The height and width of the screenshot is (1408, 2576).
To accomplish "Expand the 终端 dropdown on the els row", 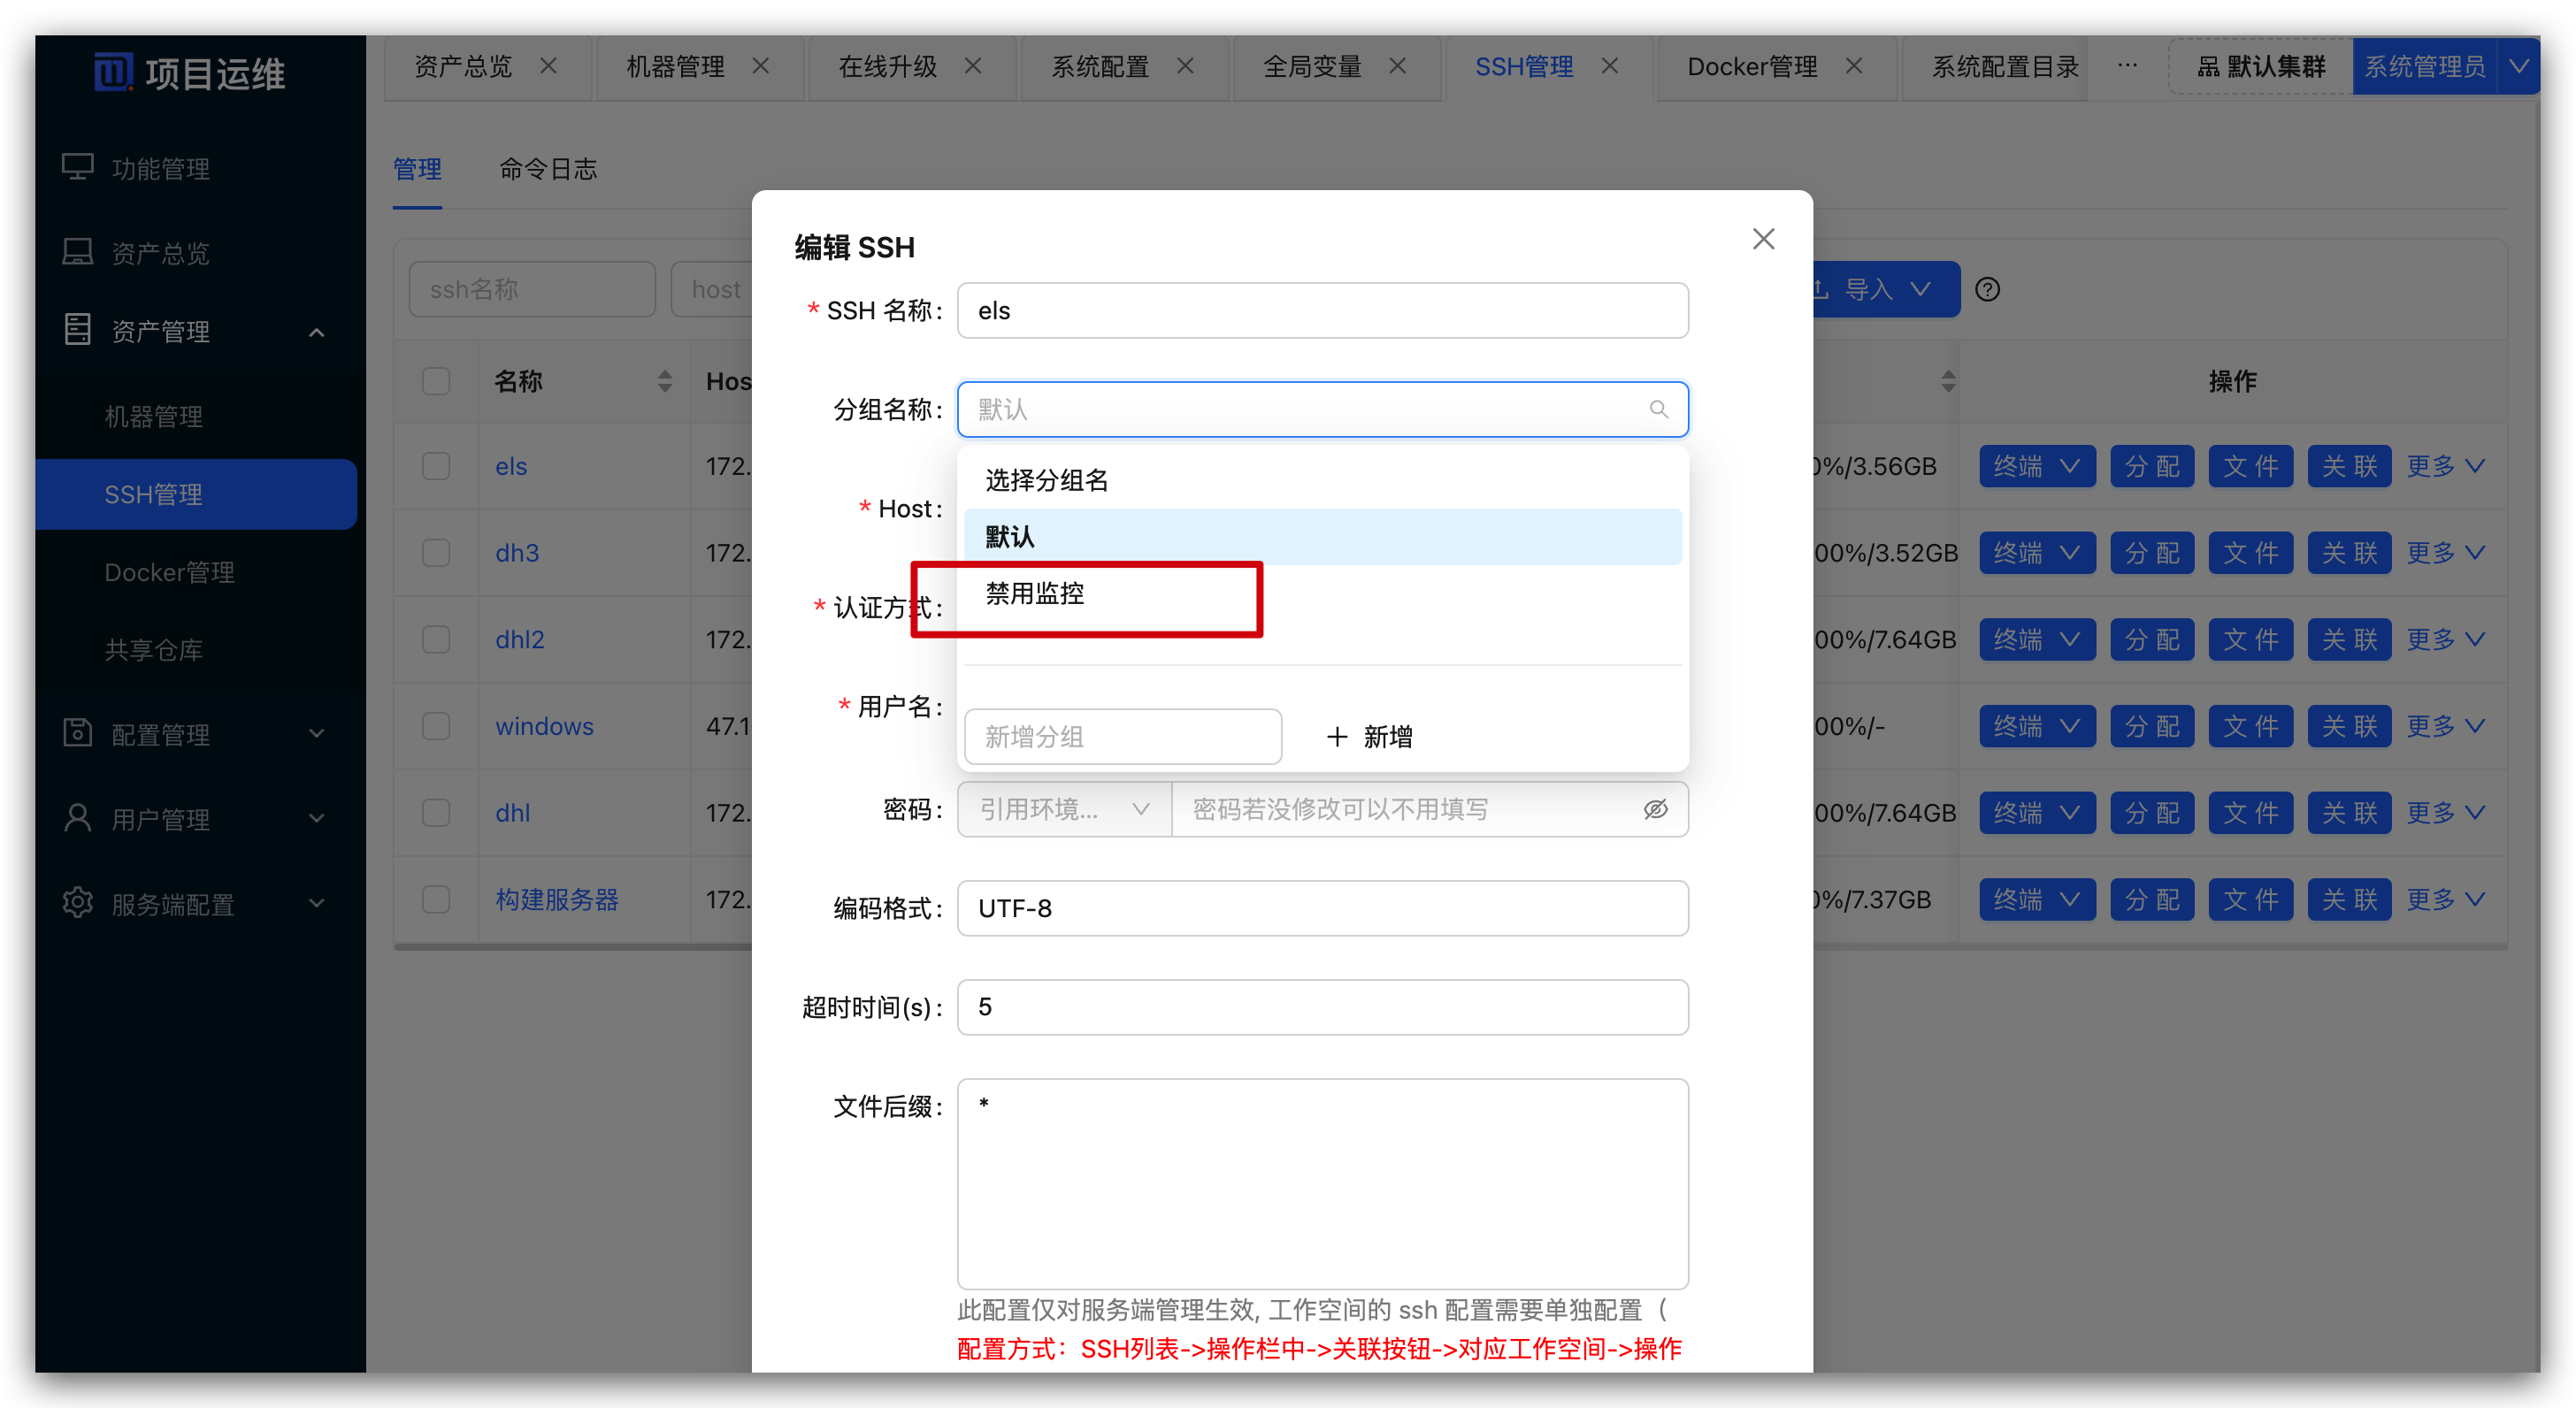I will tap(2036, 466).
